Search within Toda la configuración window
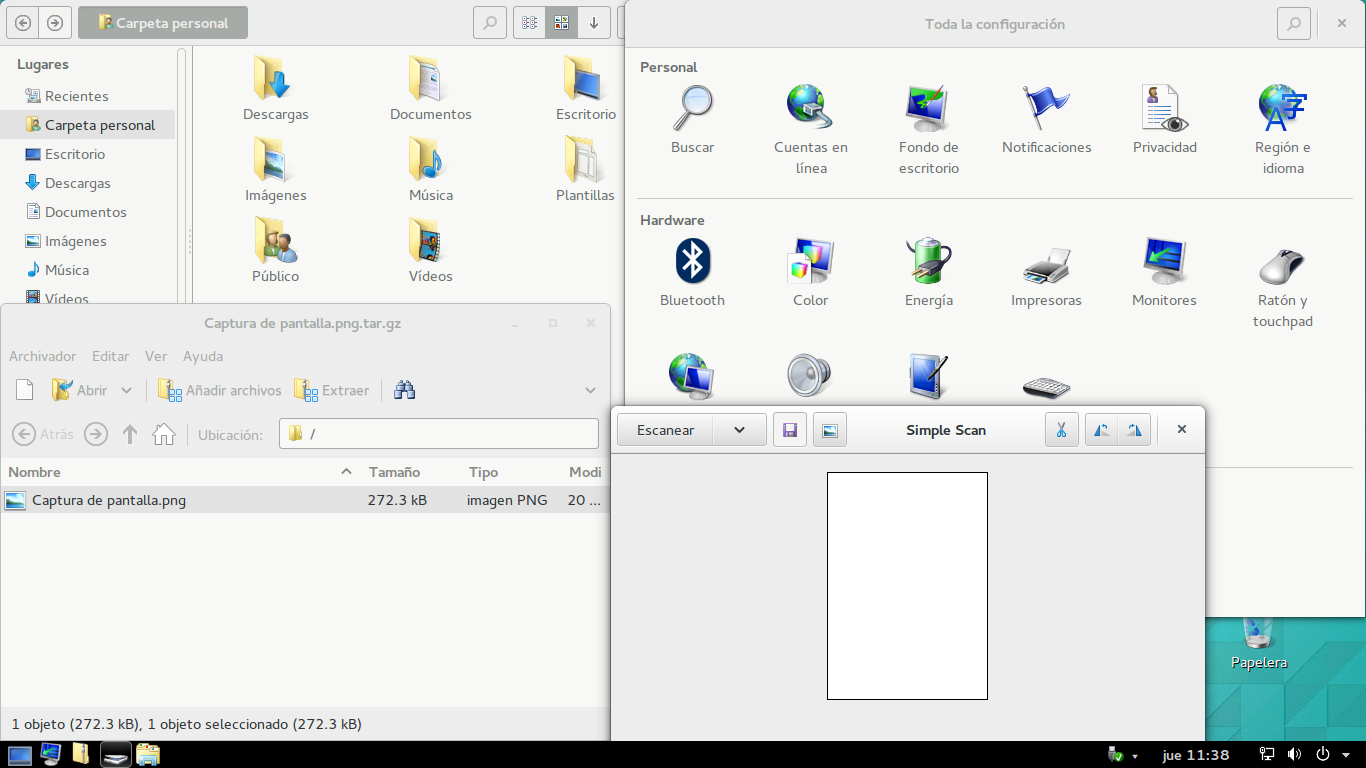 1293,23
